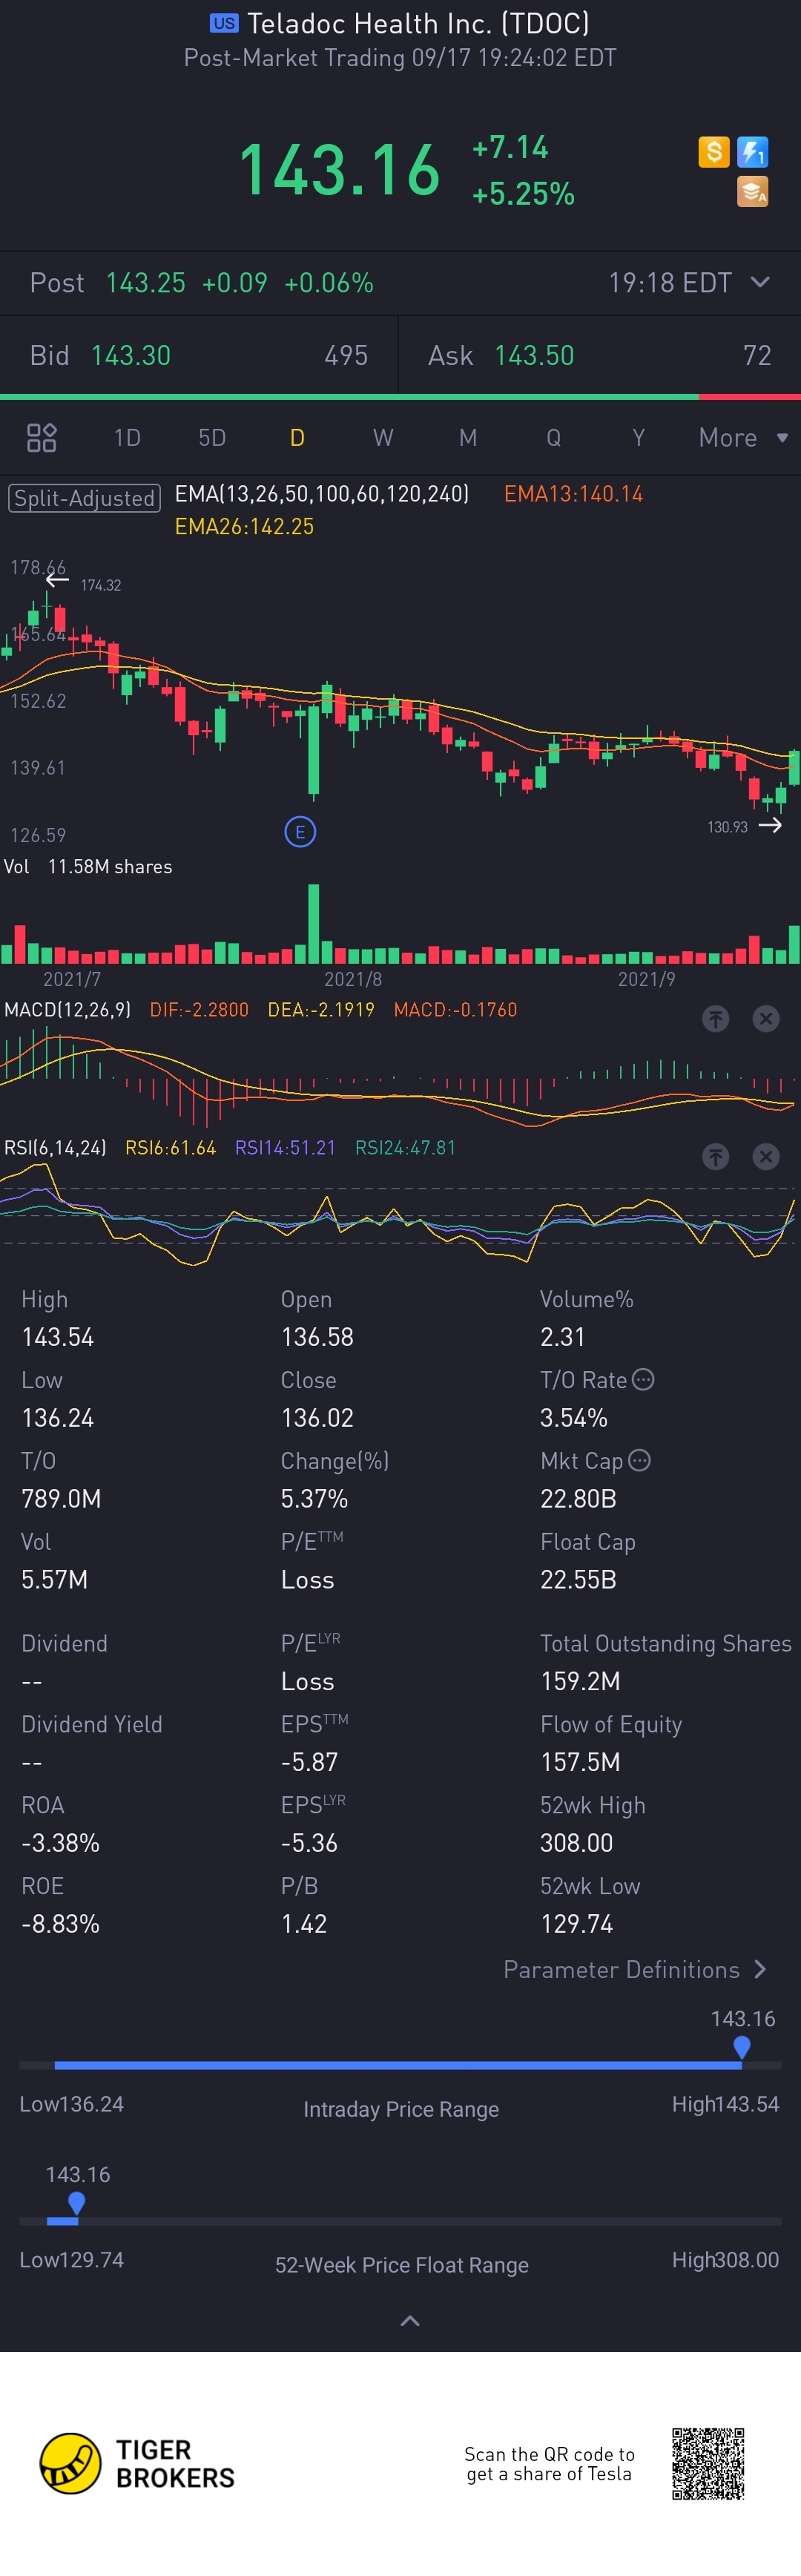
Task: Tap the EMA13:140.14 value
Action: 573,494
